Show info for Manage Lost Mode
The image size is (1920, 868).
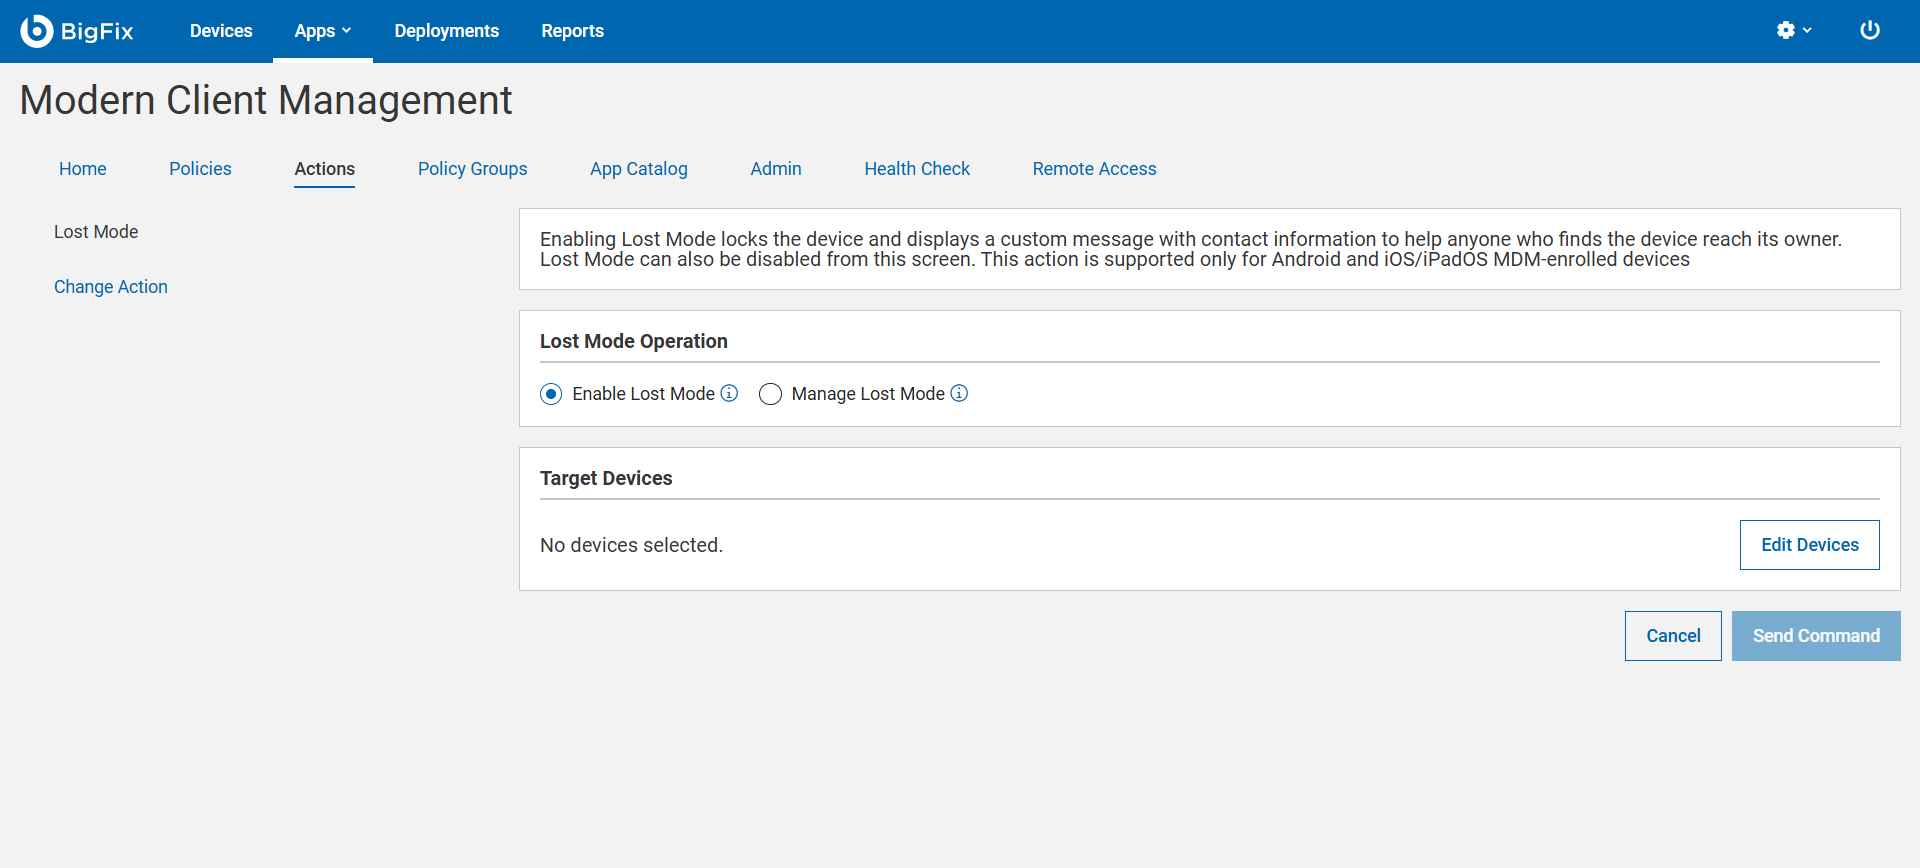pos(959,393)
